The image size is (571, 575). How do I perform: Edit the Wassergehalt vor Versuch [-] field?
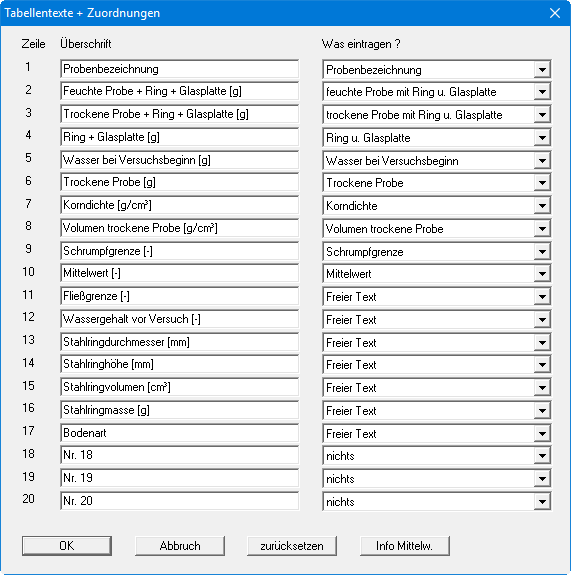click(179, 319)
